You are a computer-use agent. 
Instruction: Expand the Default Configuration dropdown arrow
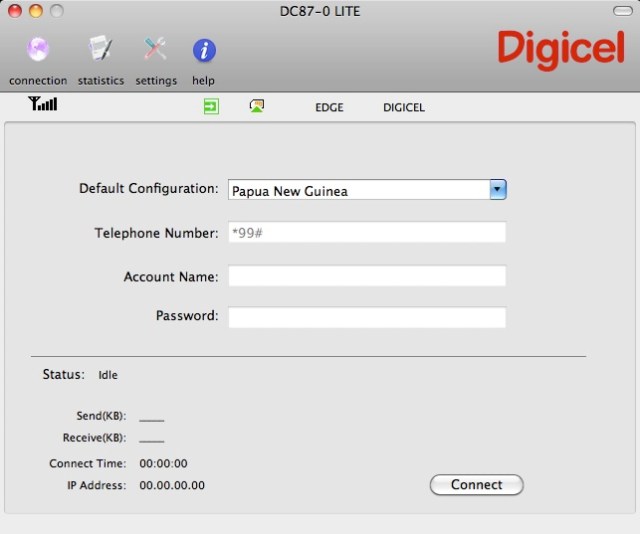click(497, 190)
